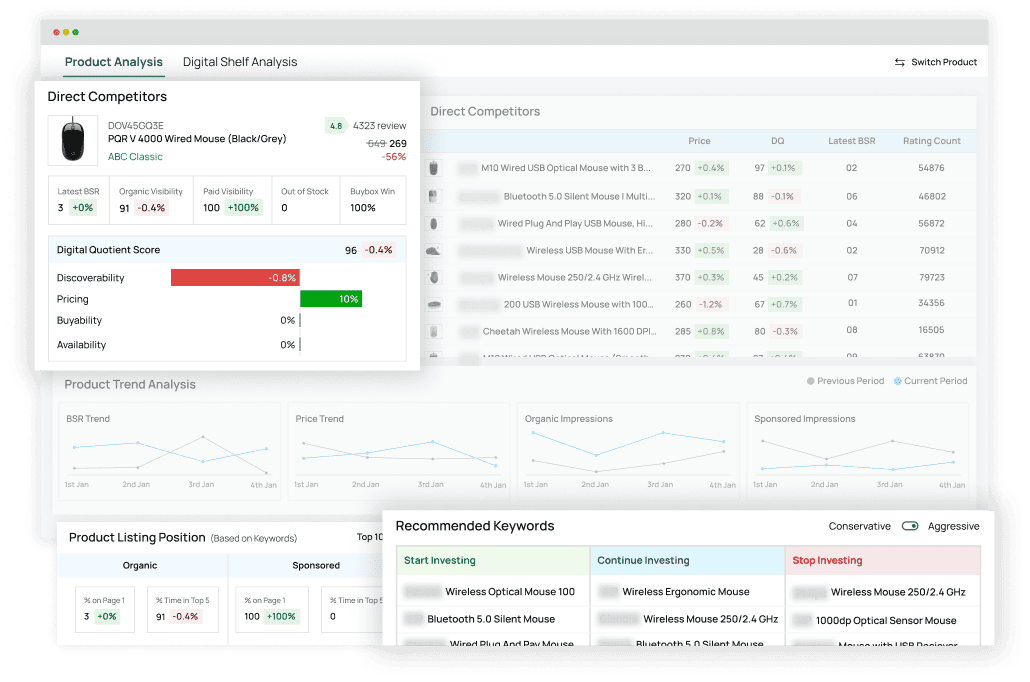Click the red Discoverability score bar
This screenshot has width=1030, height=682.
coord(235,277)
